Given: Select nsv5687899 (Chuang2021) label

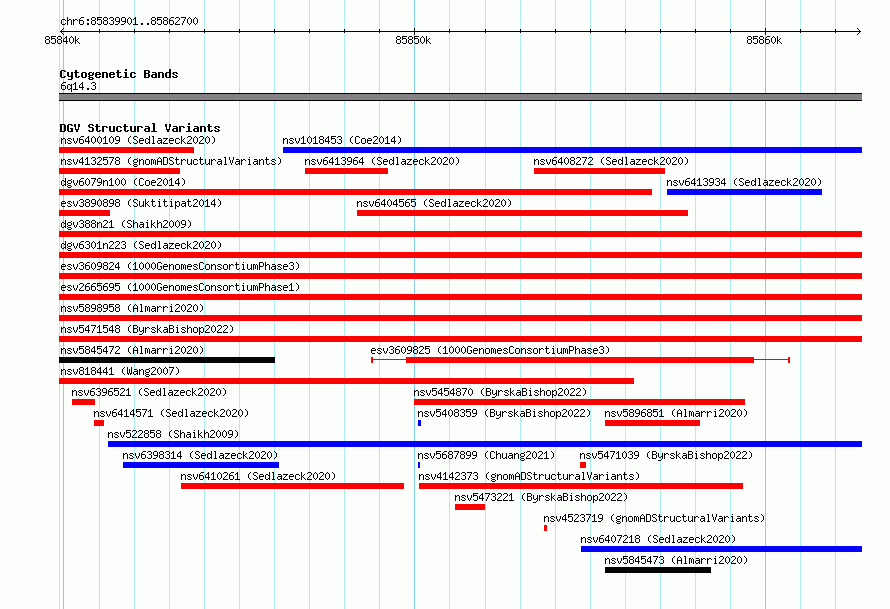Looking at the screenshot, I should click(486, 455).
